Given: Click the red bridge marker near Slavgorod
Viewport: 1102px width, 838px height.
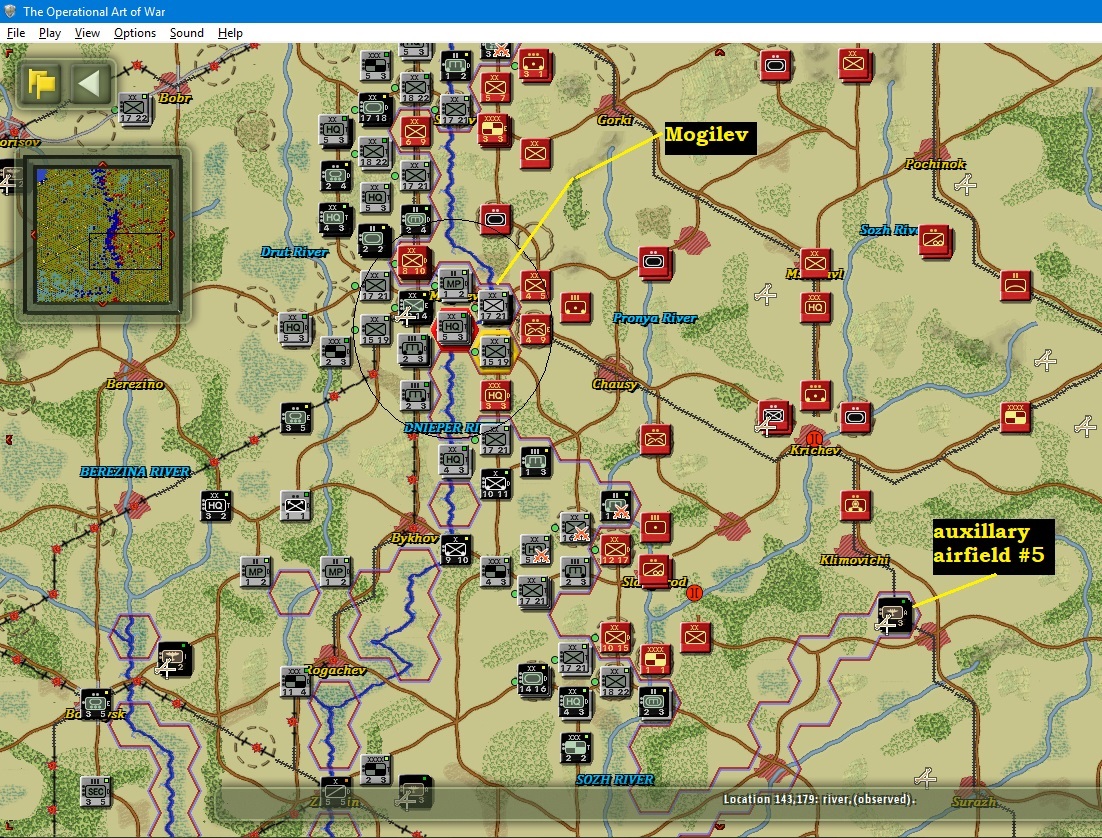Looking at the screenshot, I should (694, 593).
